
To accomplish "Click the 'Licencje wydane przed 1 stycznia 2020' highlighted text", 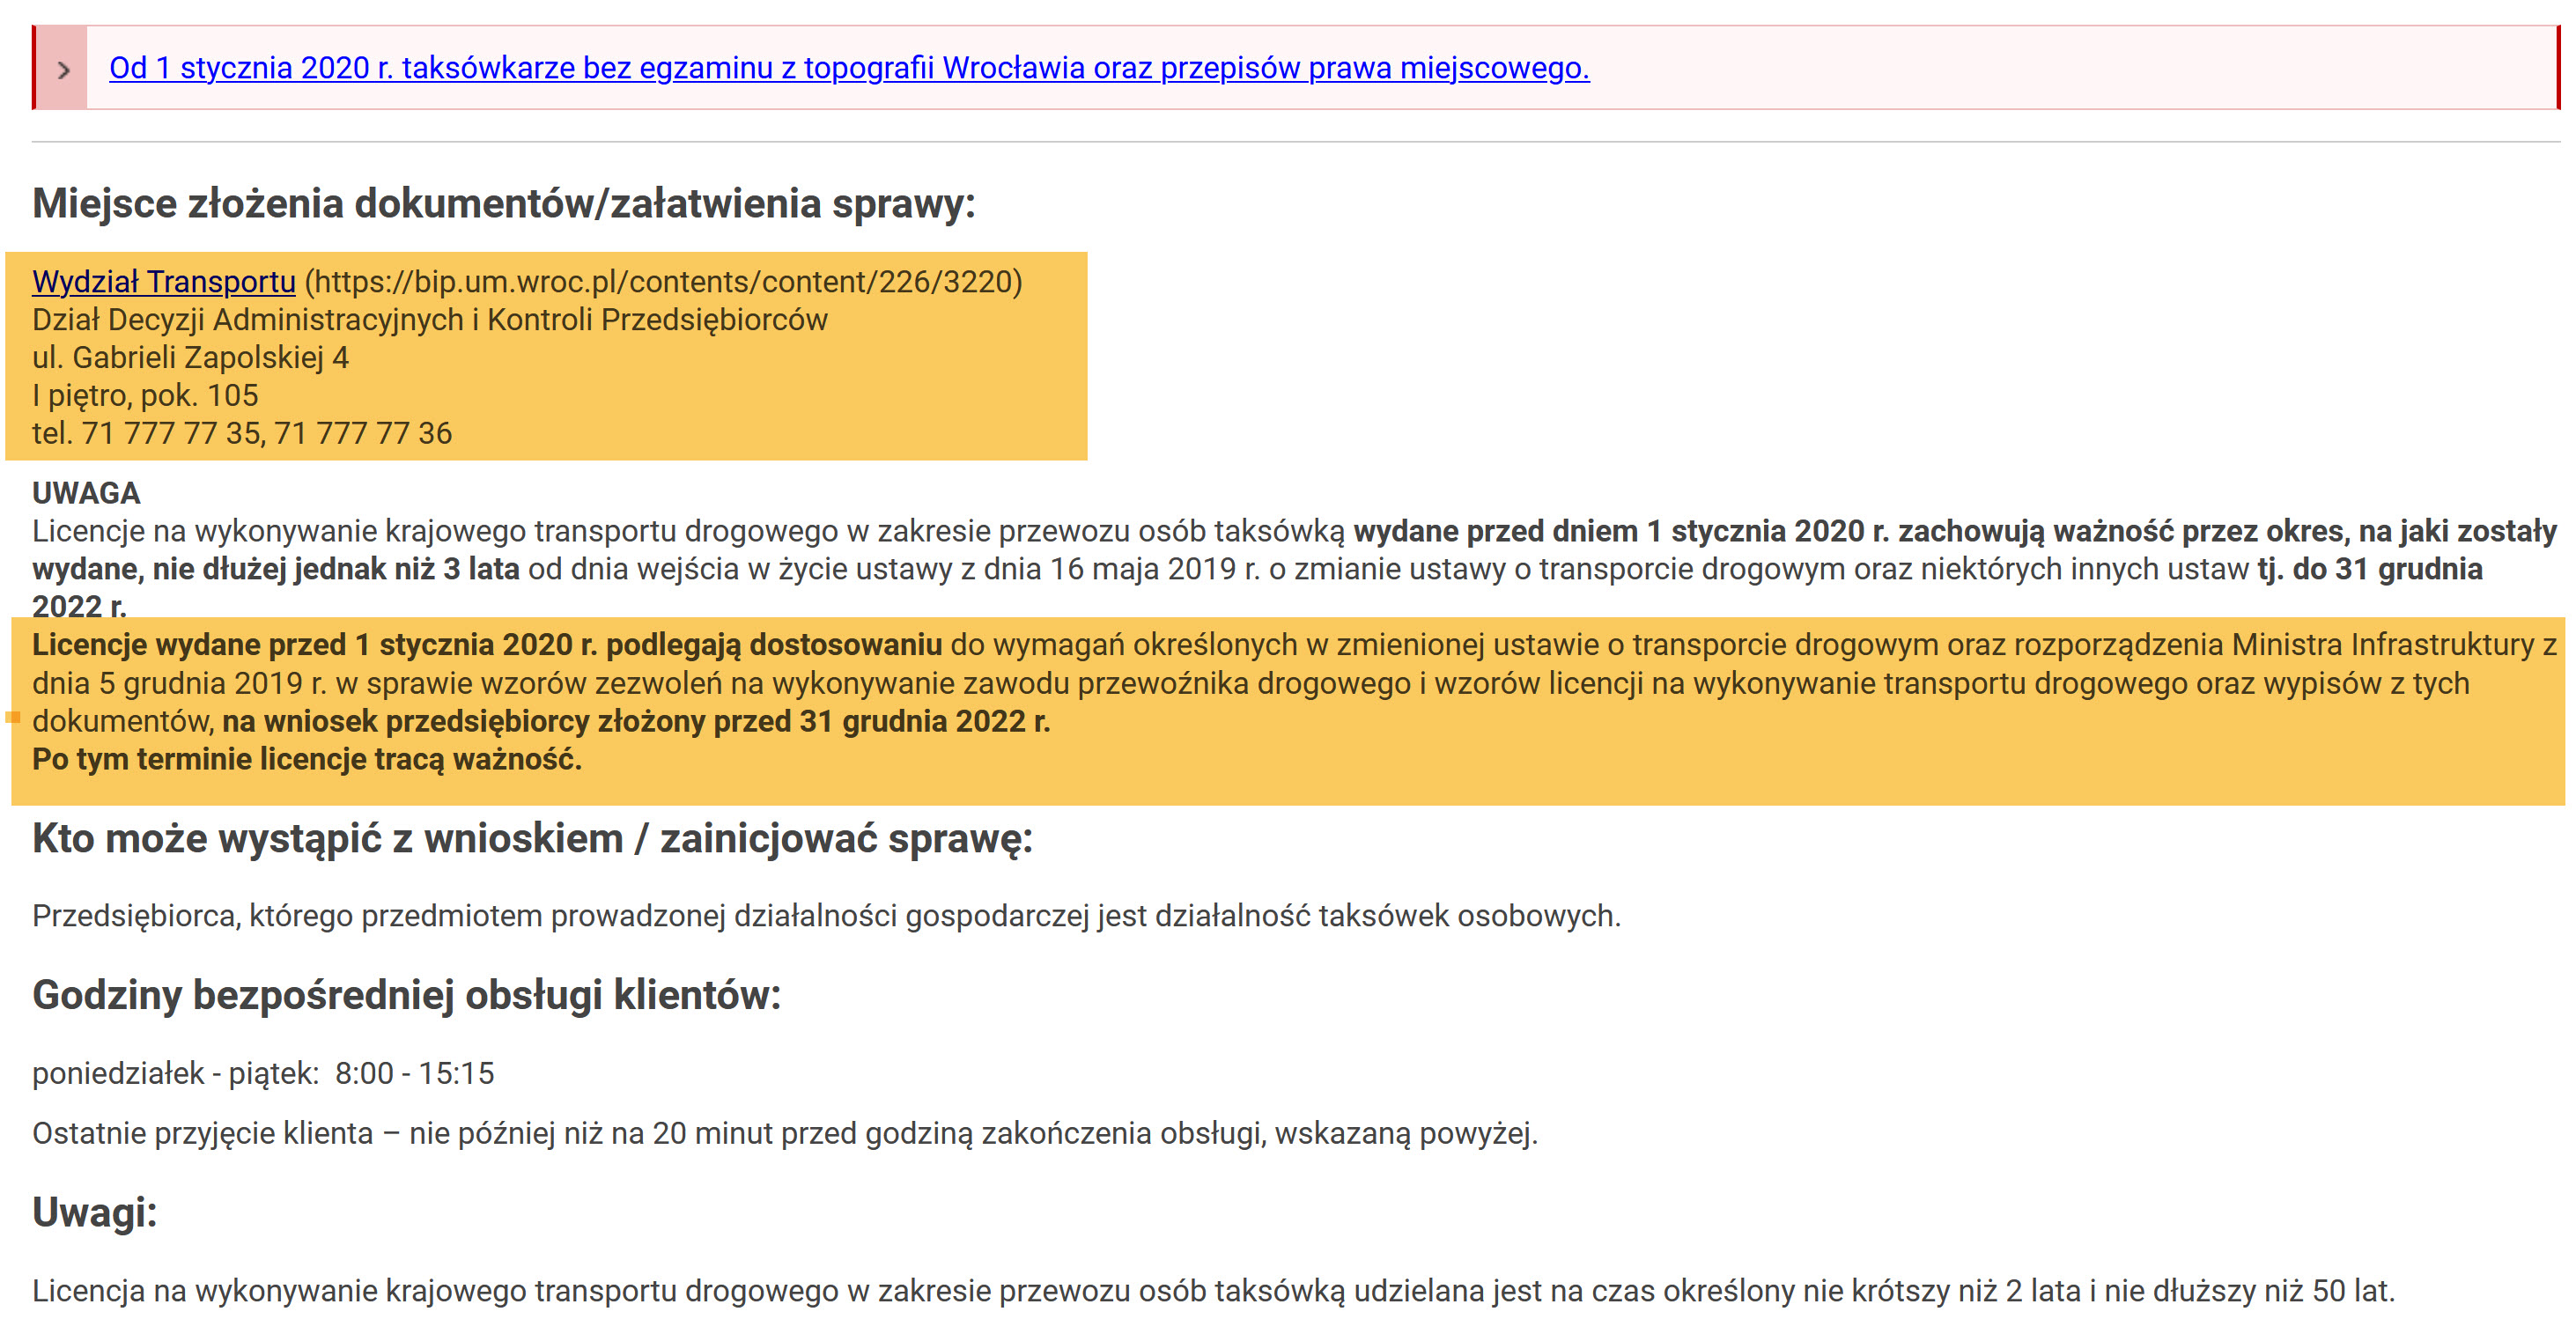I will coord(486,645).
